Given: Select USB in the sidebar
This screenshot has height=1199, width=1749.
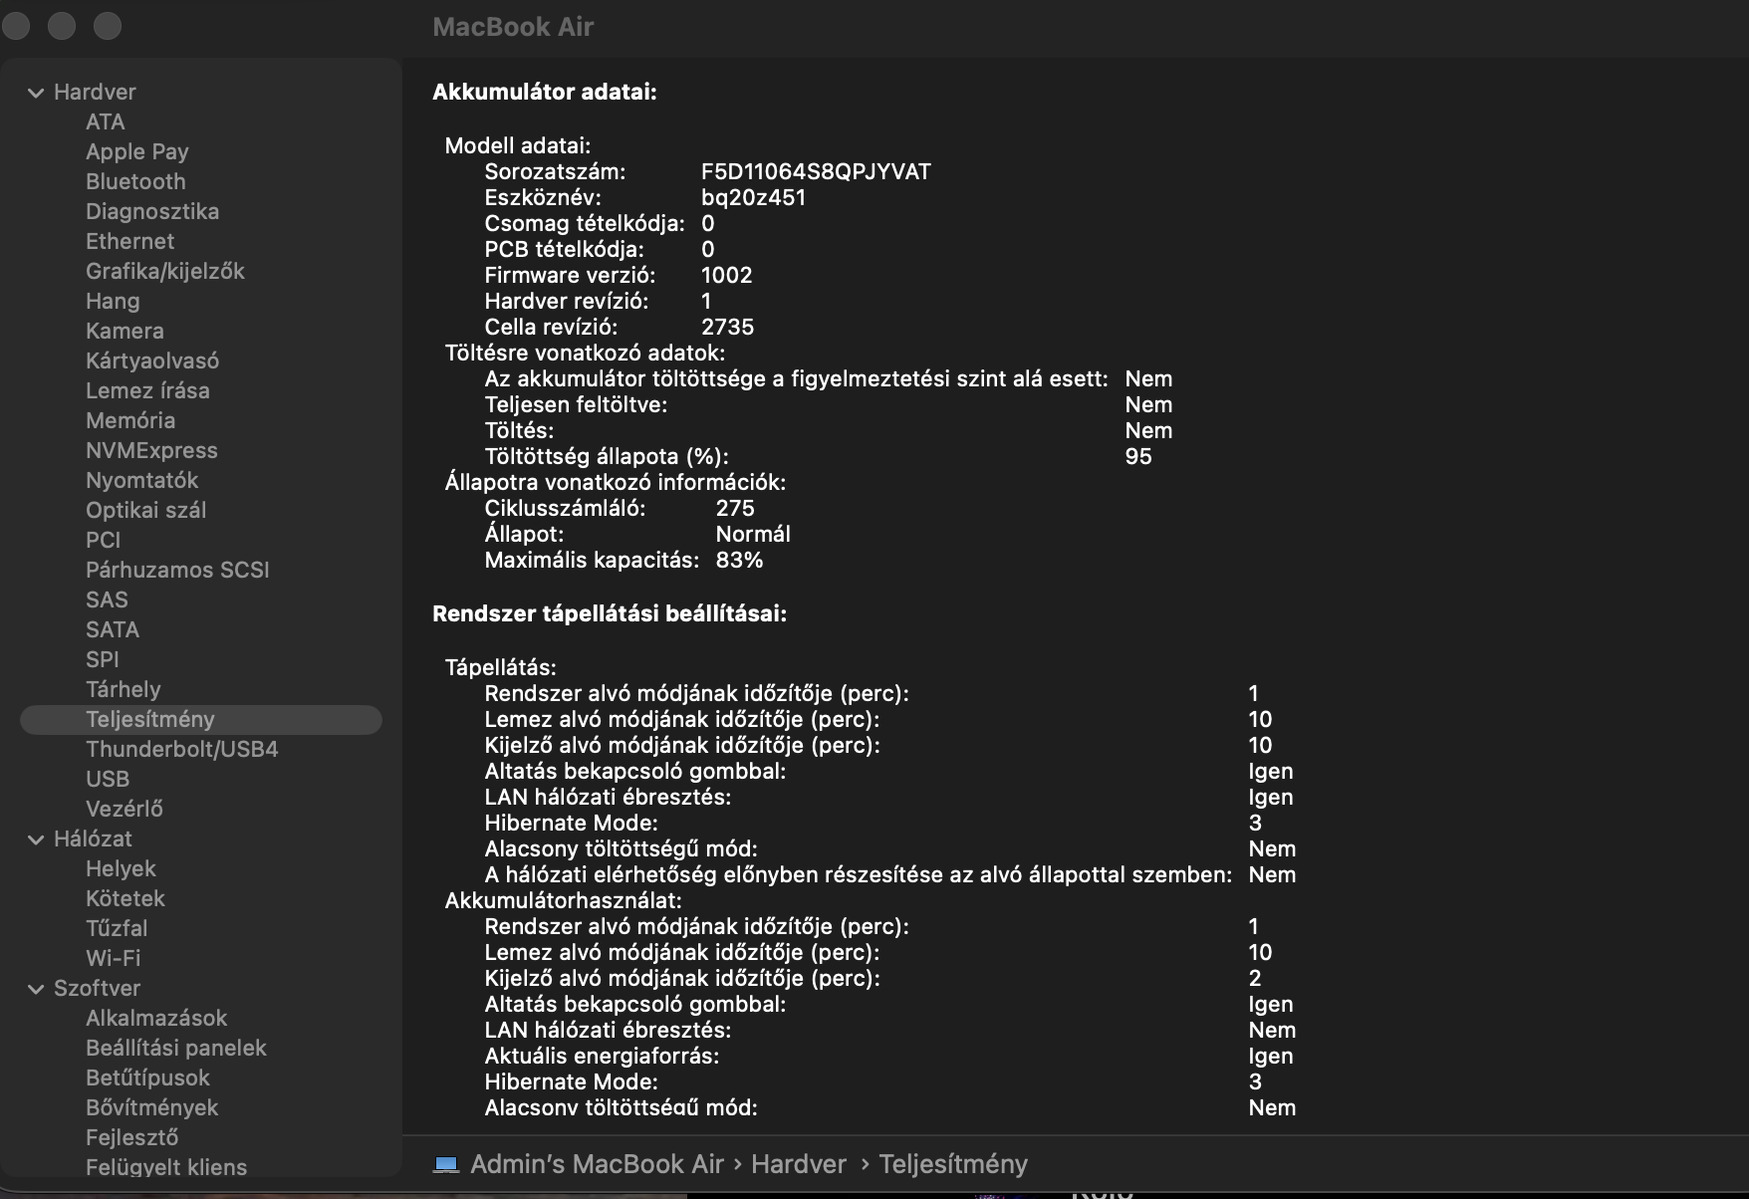Looking at the screenshot, I should coord(108,780).
